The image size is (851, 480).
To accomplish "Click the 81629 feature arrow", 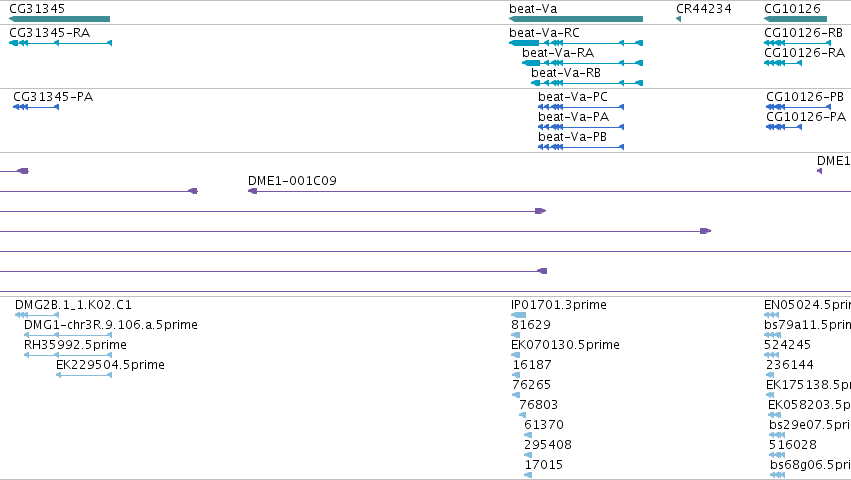I will (x=516, y=335).
